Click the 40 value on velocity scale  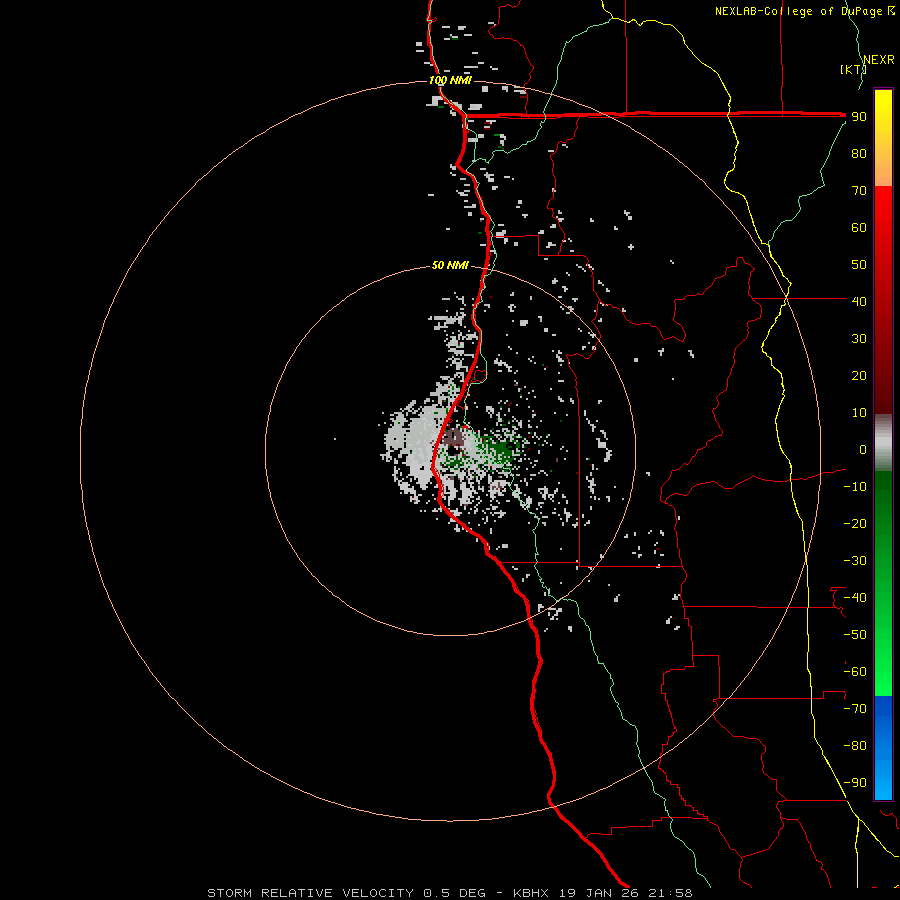click(859, 301)
